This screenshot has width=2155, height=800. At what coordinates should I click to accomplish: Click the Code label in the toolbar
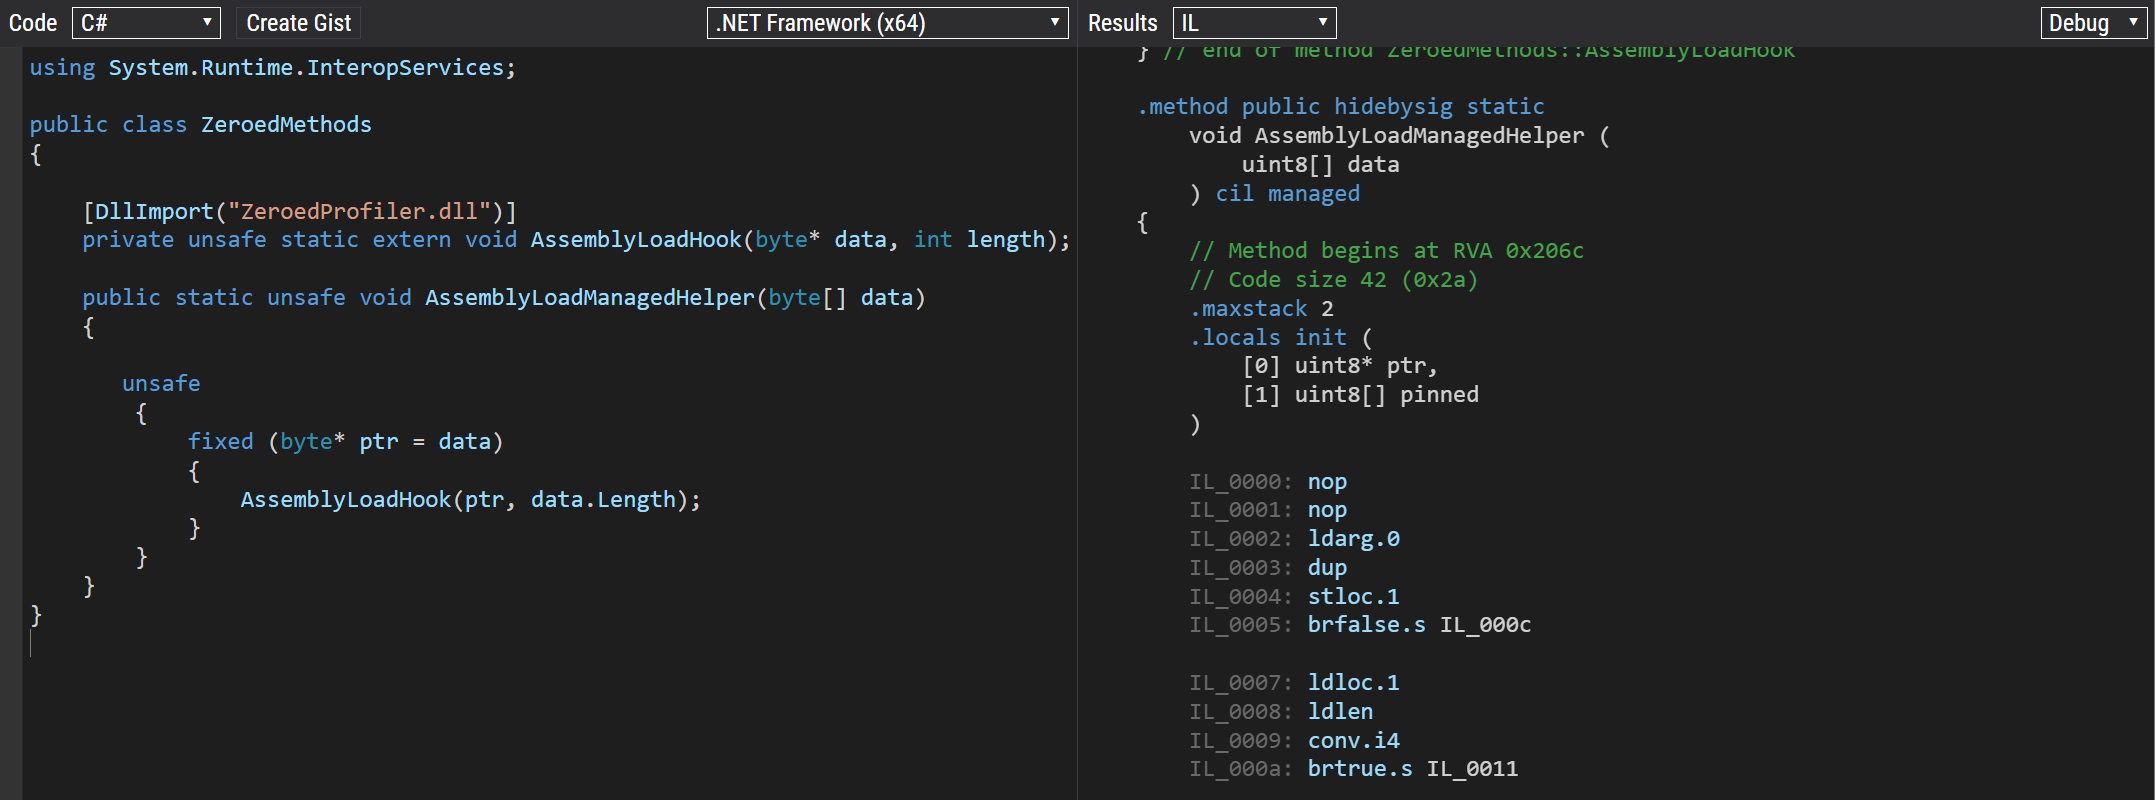click(33, 23)
